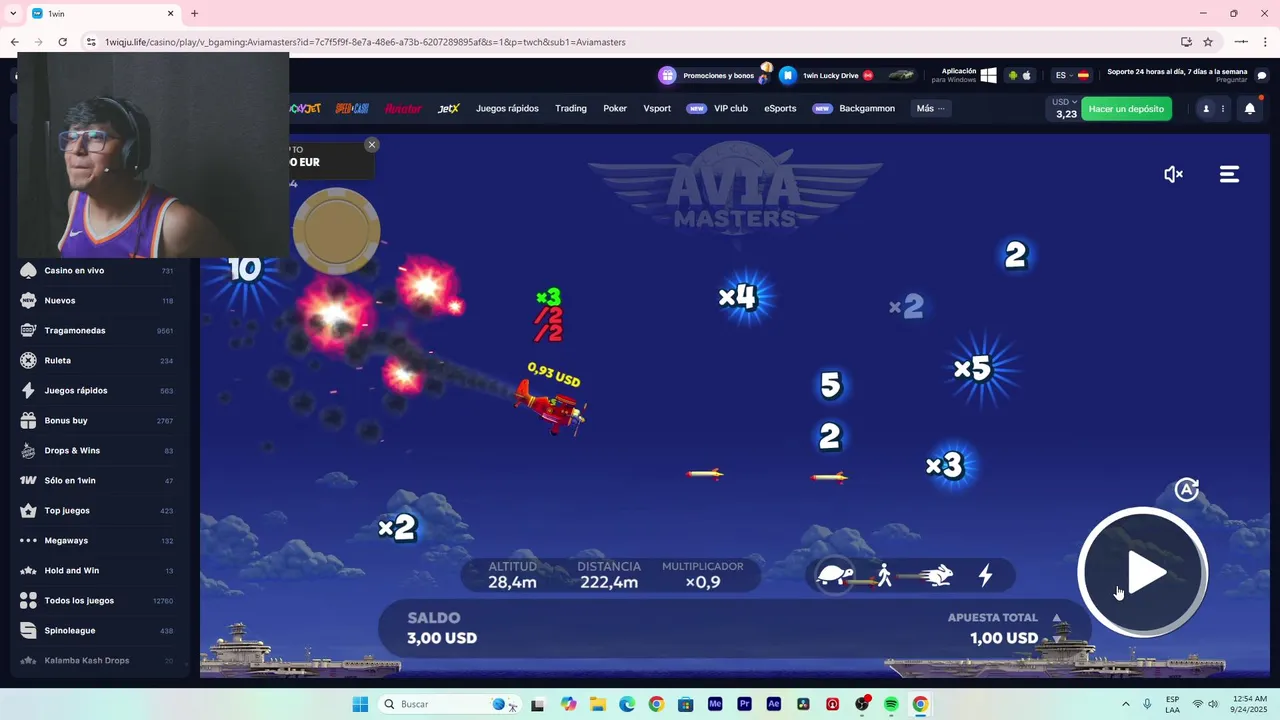The height and width of the screenshot is (720, 1280).
Task: Click the Juegos rápidos lightning sidebar icon
Action: tap(28, 390)
